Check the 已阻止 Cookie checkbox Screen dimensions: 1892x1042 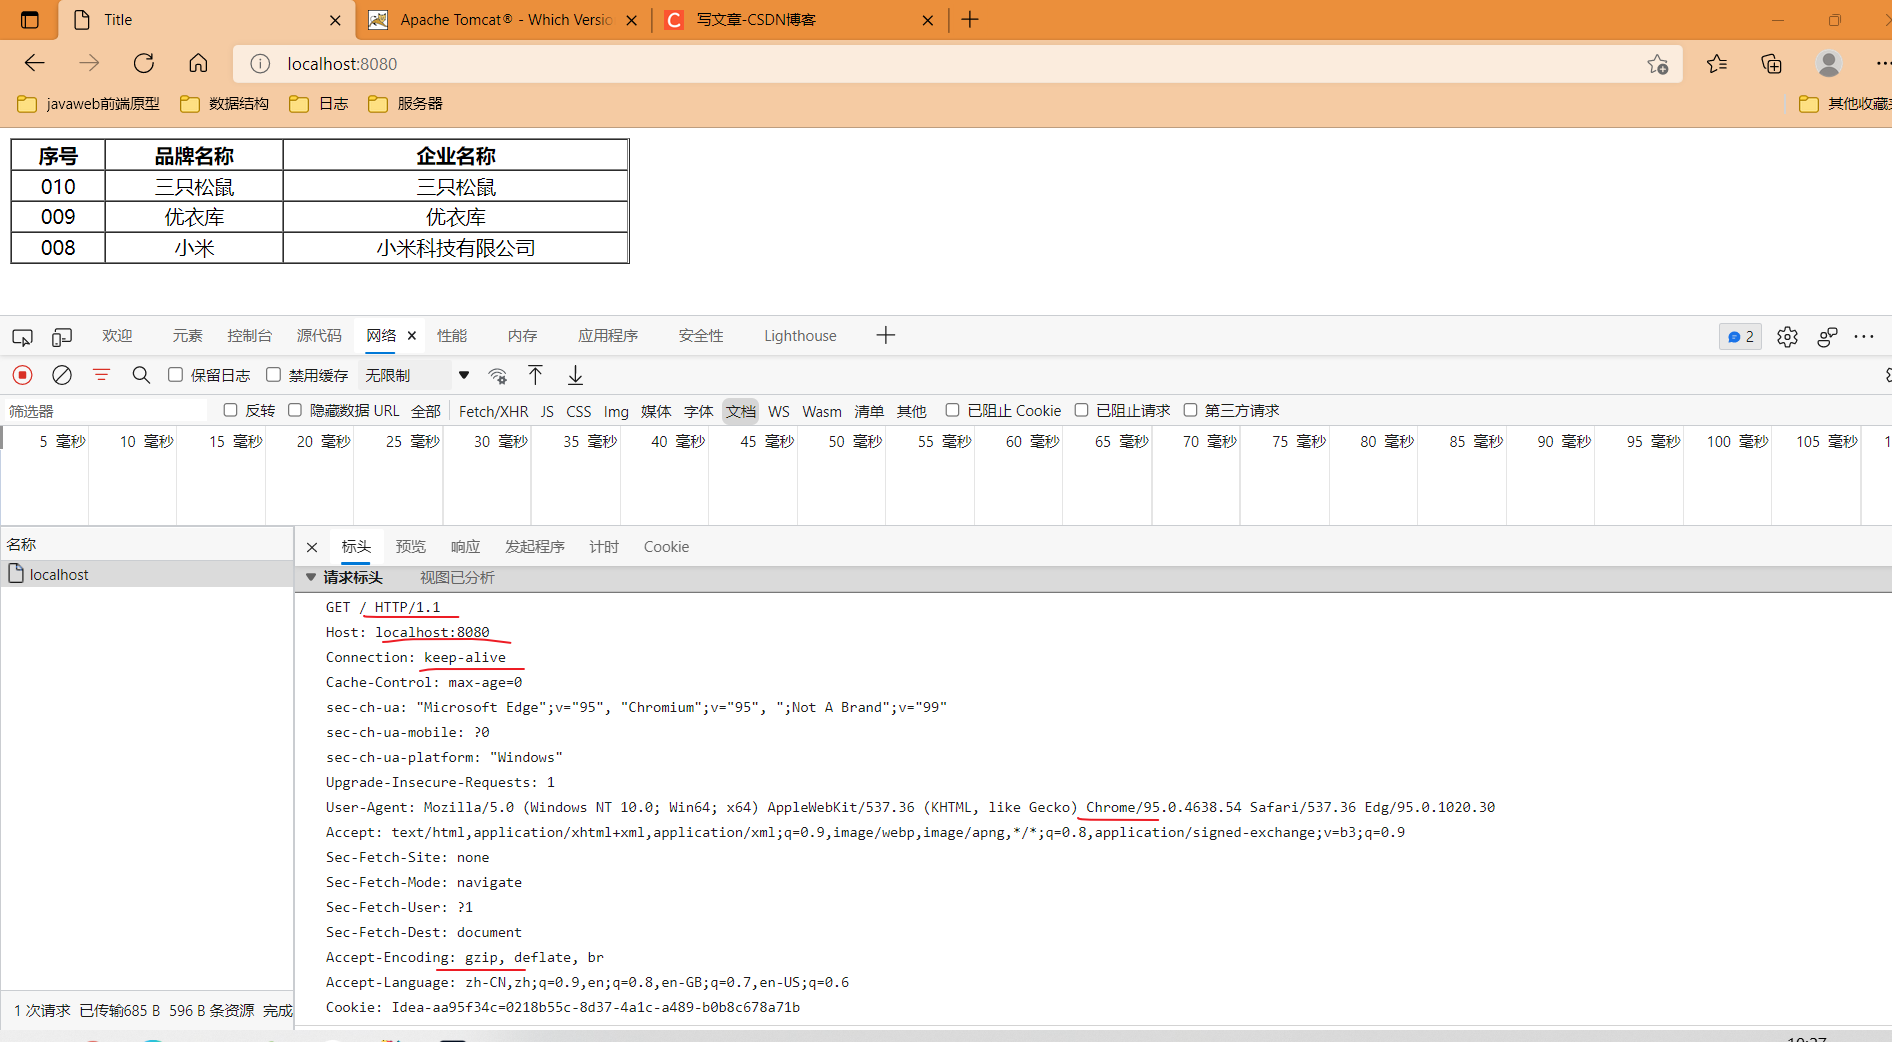952,410
